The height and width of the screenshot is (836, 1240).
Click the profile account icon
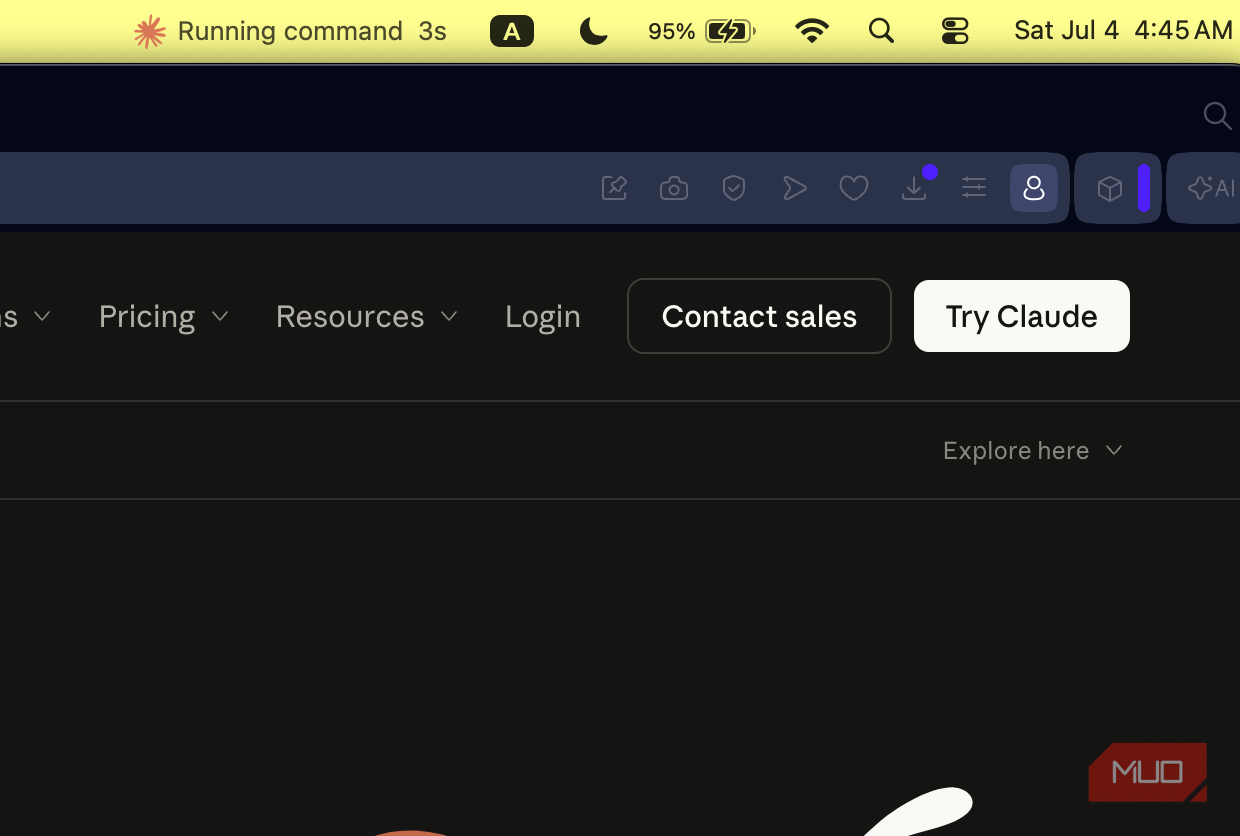tap(1034, 188)
